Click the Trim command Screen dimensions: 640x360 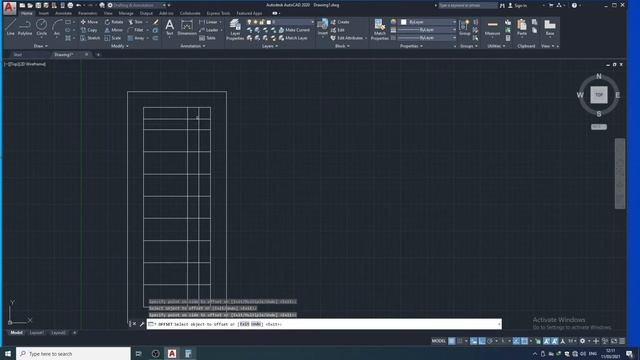[136, 22]
